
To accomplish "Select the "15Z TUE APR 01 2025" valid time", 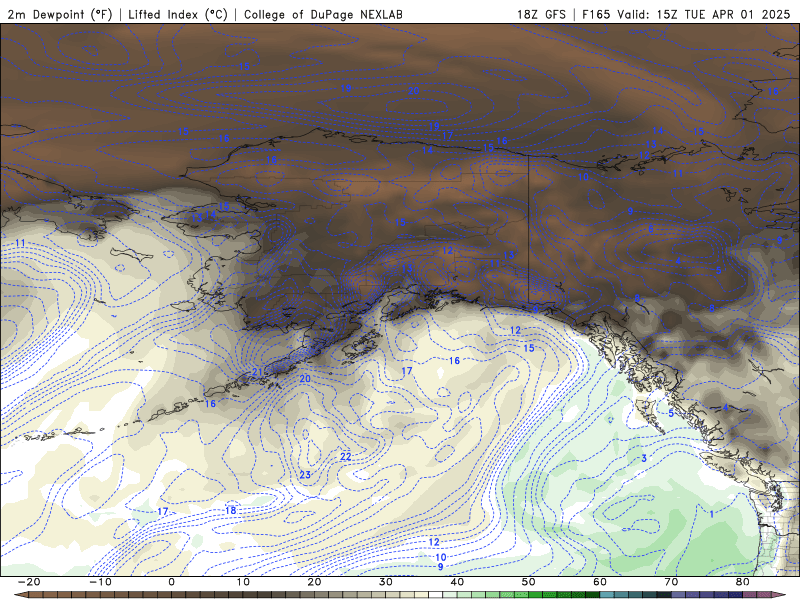I will 723,14.
